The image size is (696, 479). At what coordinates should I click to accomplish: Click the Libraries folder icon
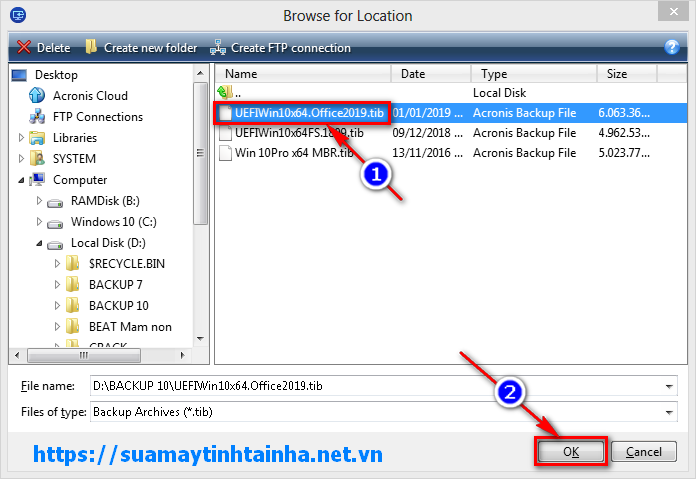pos(37,138)
